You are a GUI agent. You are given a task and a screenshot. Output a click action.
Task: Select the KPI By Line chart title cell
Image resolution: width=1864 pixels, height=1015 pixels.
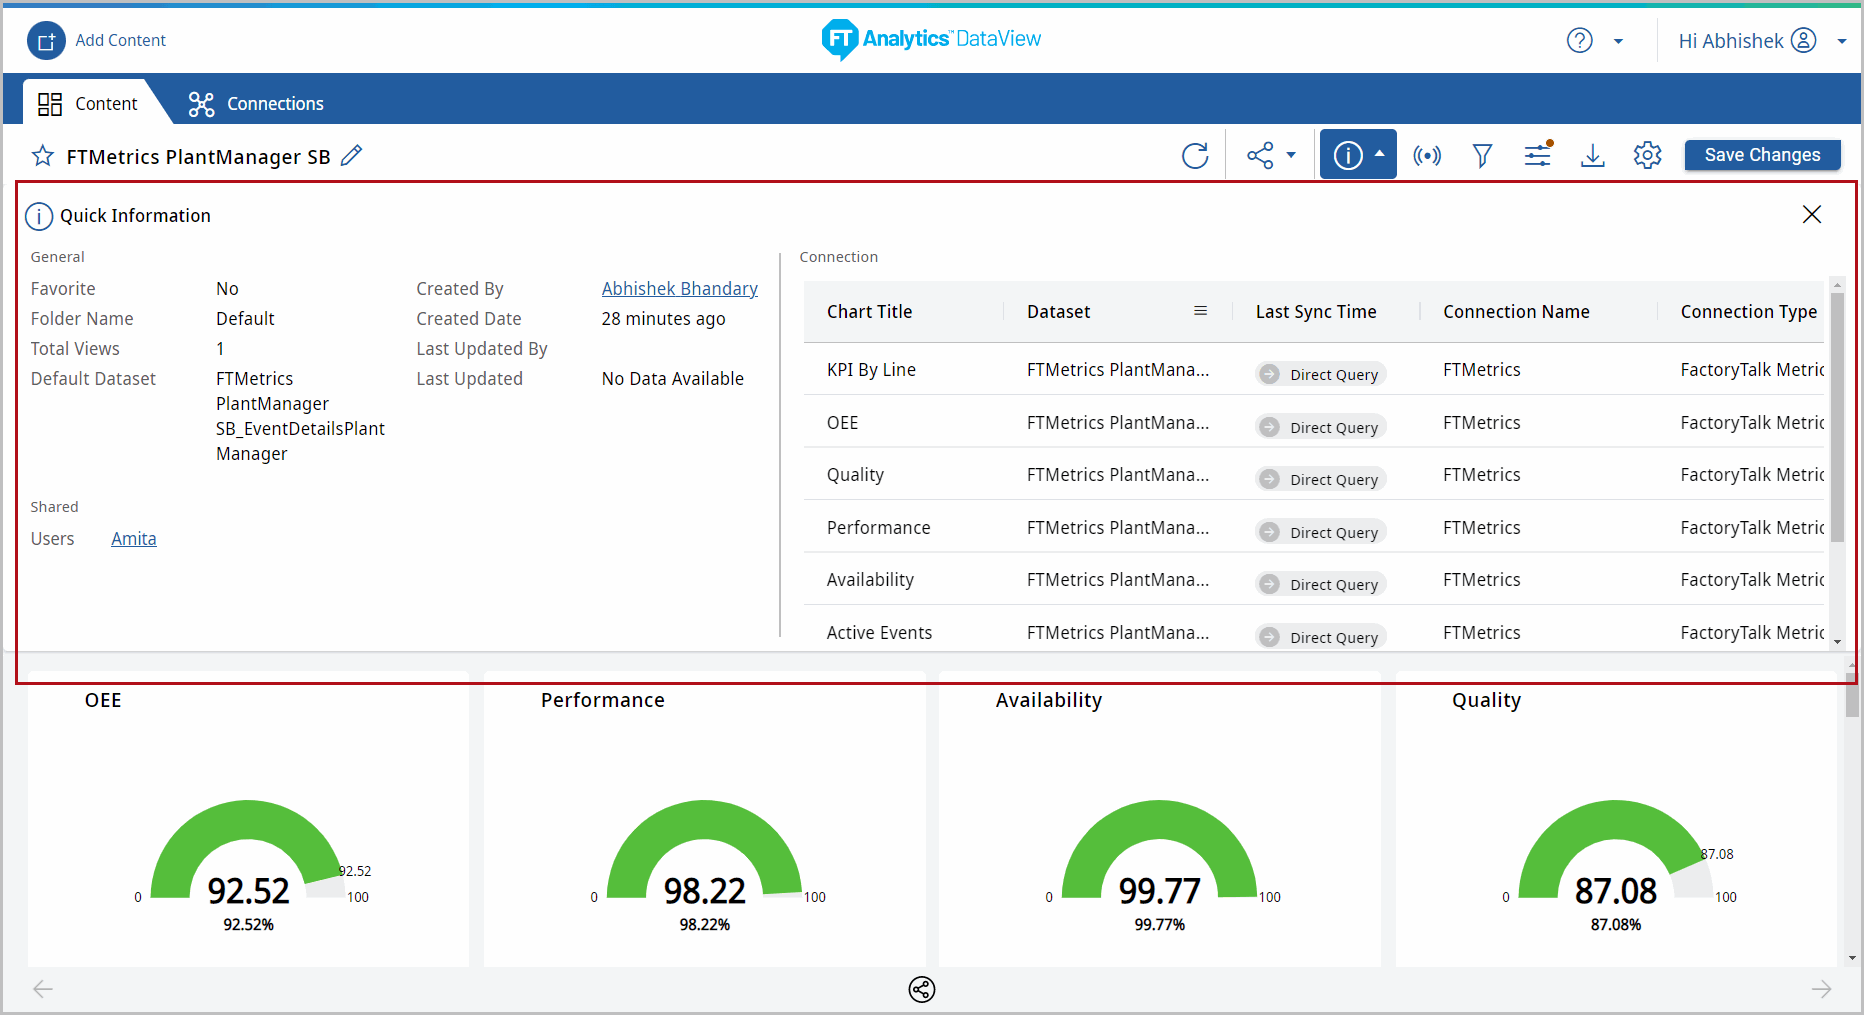(871, 370)
